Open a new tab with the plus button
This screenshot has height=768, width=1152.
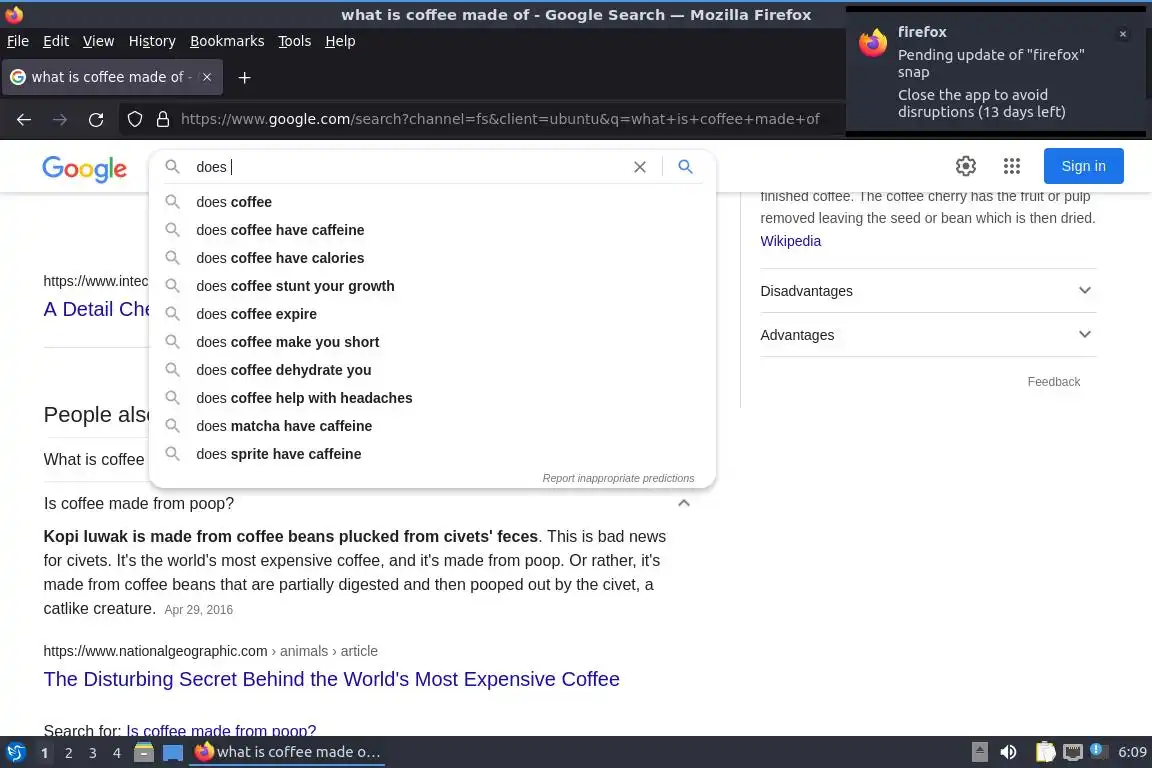245,77
